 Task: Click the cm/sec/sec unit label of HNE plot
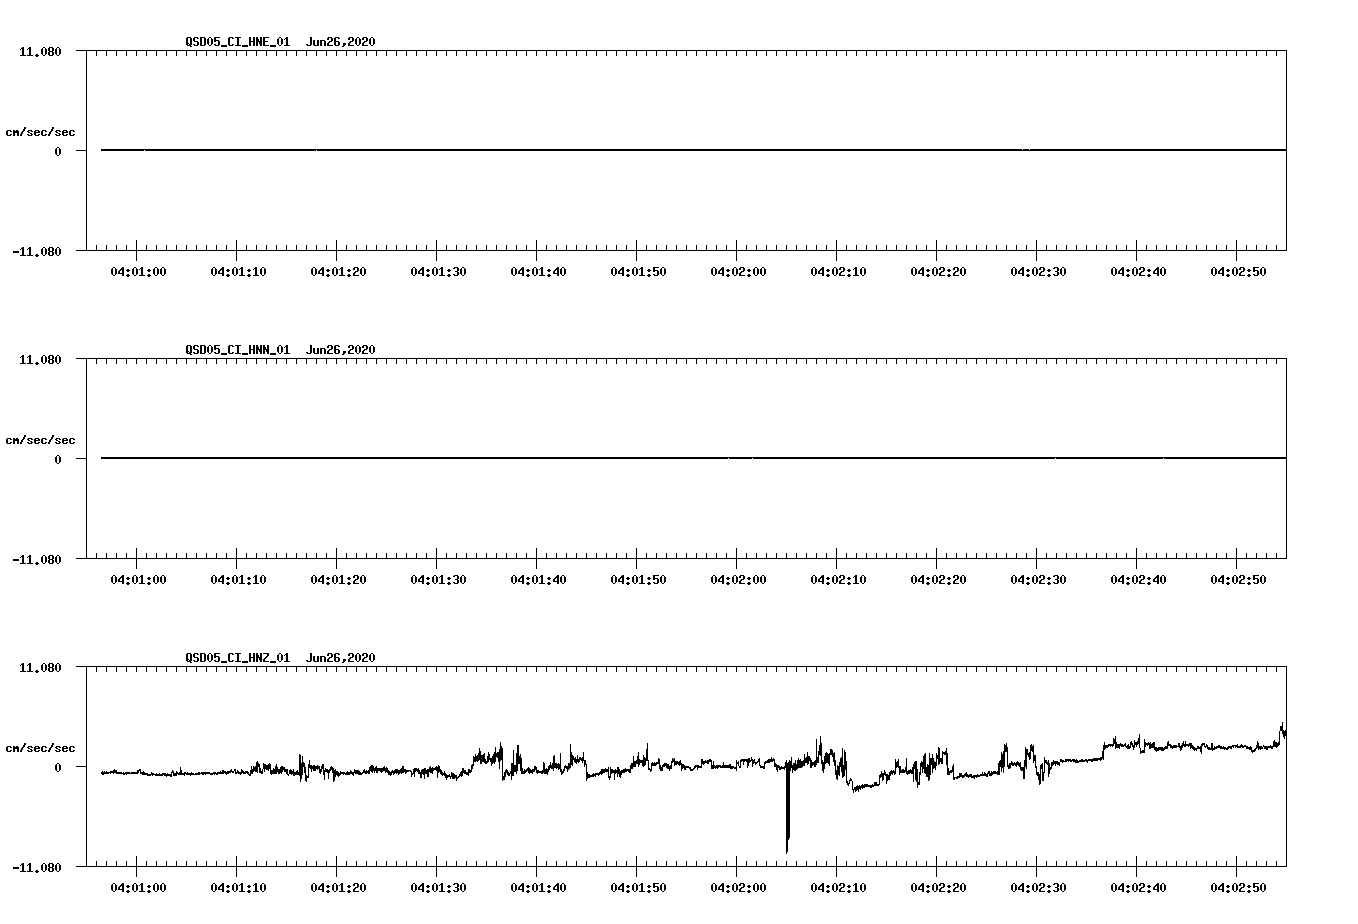pos(40,132)
